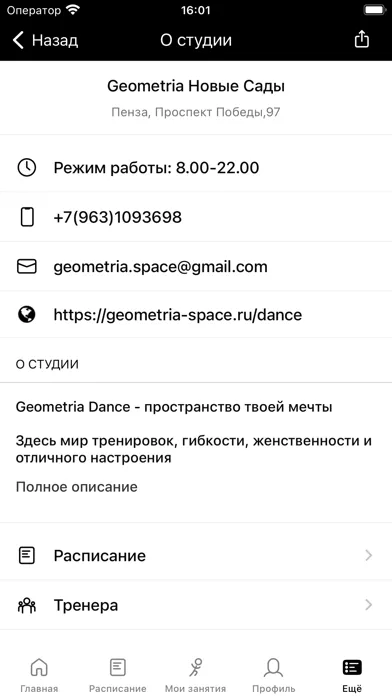Call the number +7(963)1093698
392x696 pixels.
point(118,217)
